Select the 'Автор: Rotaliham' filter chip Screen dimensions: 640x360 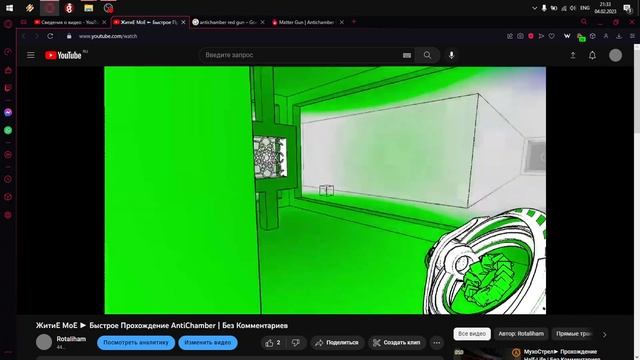tap(521, 334)
